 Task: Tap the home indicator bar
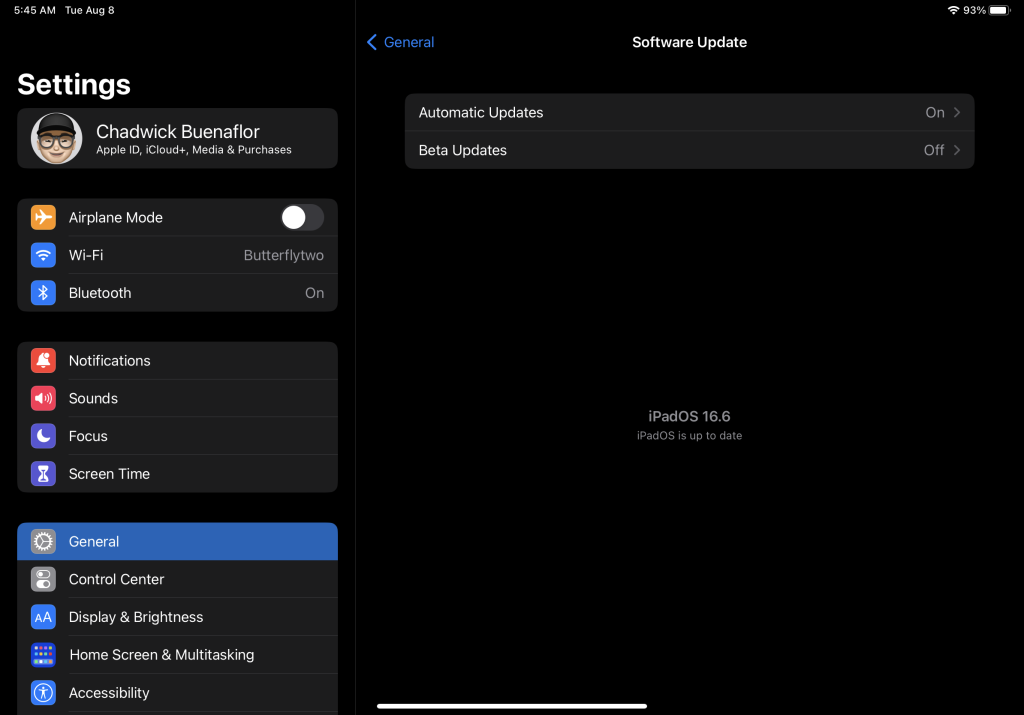(x=512, y=706)
